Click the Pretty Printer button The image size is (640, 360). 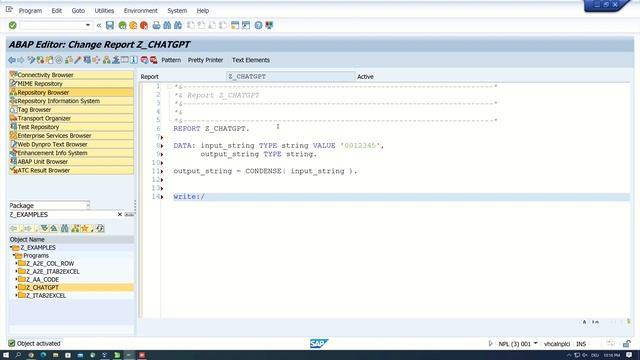(x=205, y=60)
